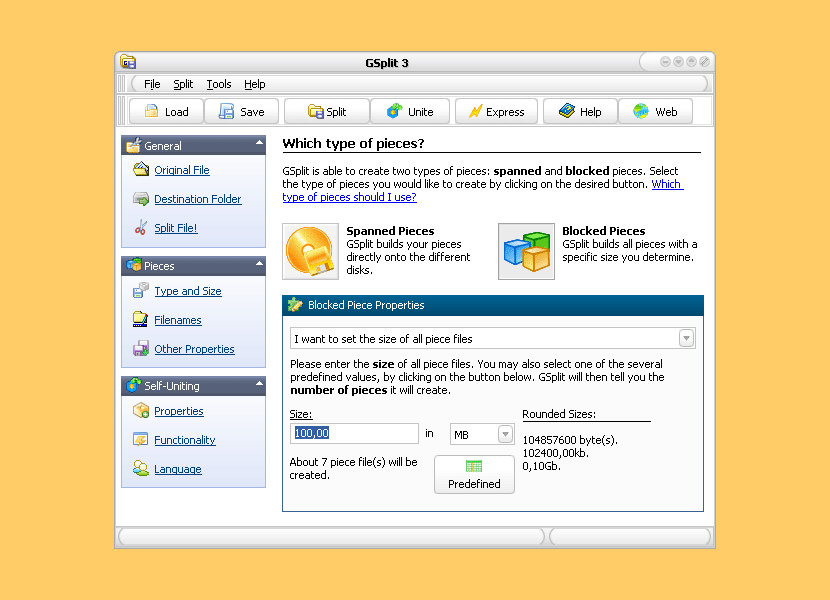Collapse the General sidebar section
The image size is (830, 600).
pyautogui.click(x=259, y=142)
